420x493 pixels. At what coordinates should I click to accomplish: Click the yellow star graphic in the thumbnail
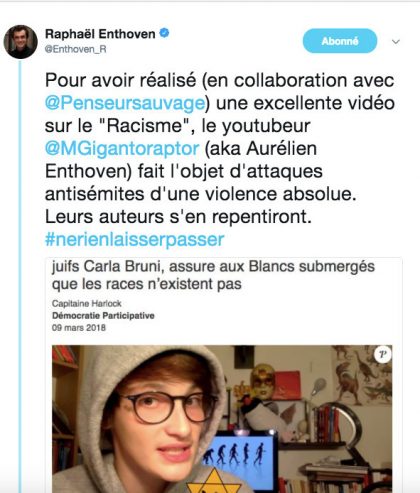(213, 481)
